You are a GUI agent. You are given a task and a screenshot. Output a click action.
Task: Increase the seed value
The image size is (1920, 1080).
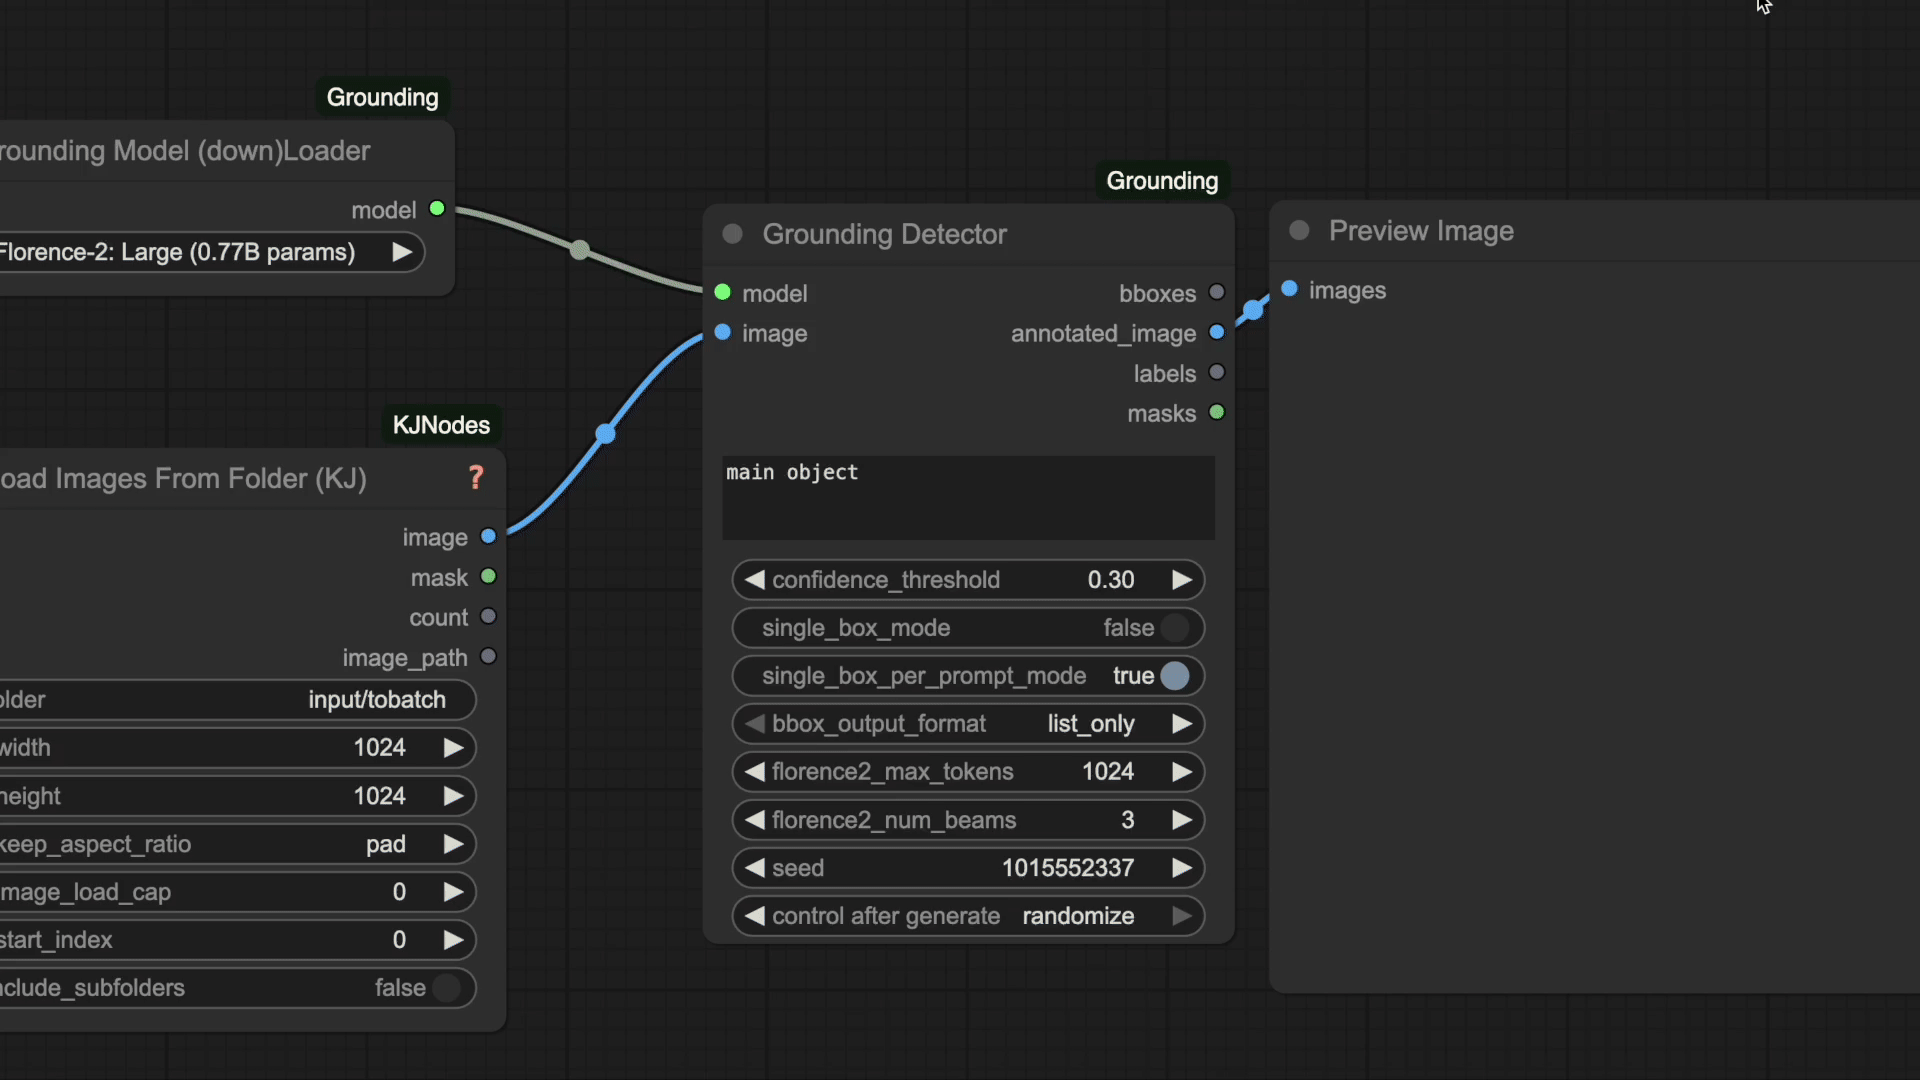pos(1182,868)
